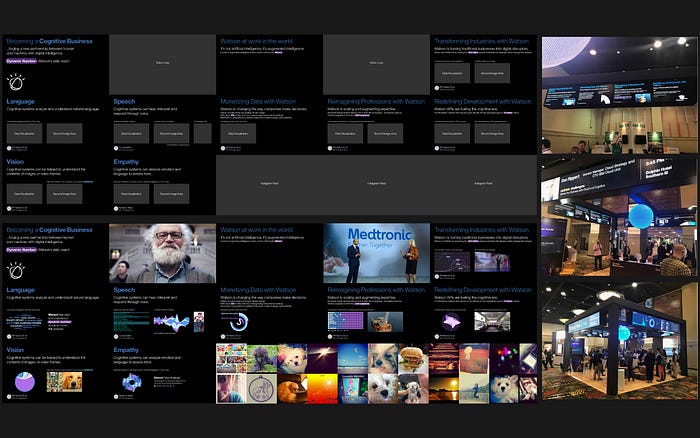The width and height of the screenshot is (700, 438).
Task: Select the hamburger photo in the Instagram grid
Action: point(413,359)
